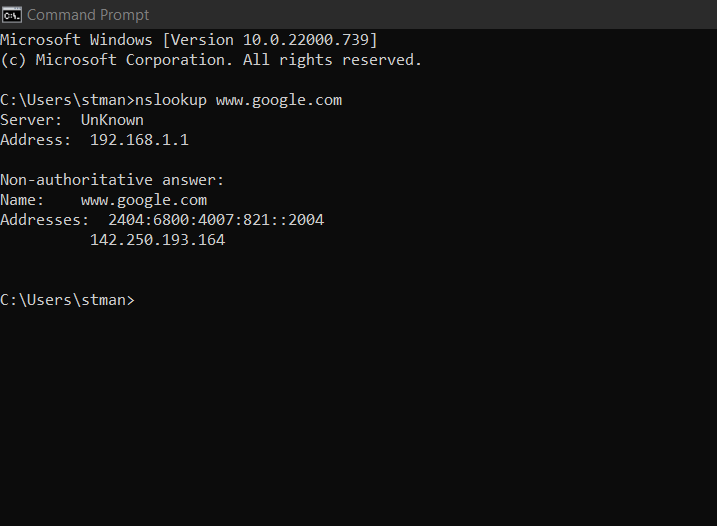Viewport: 717px width, 526px height.
Task: Click www.google.com in the Name line
Action: 144,200
